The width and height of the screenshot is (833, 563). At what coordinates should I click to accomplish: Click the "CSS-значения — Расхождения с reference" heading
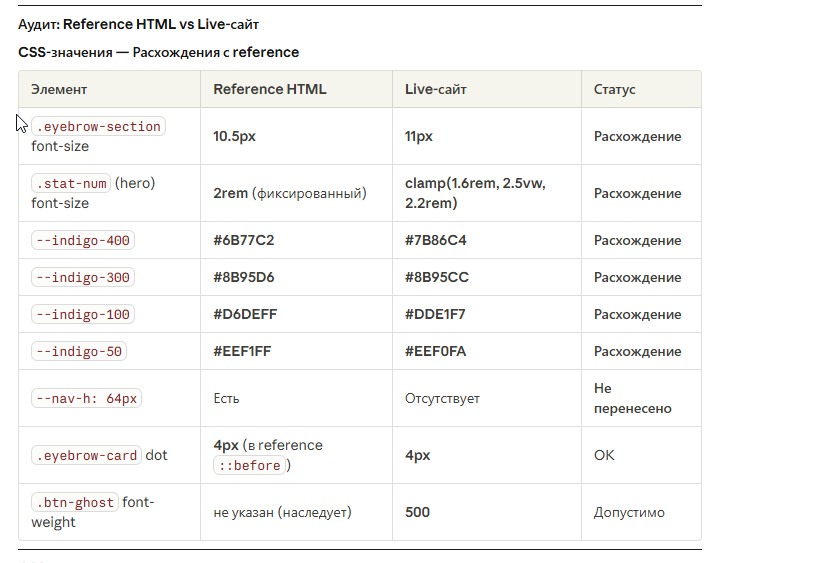(158, 52)
